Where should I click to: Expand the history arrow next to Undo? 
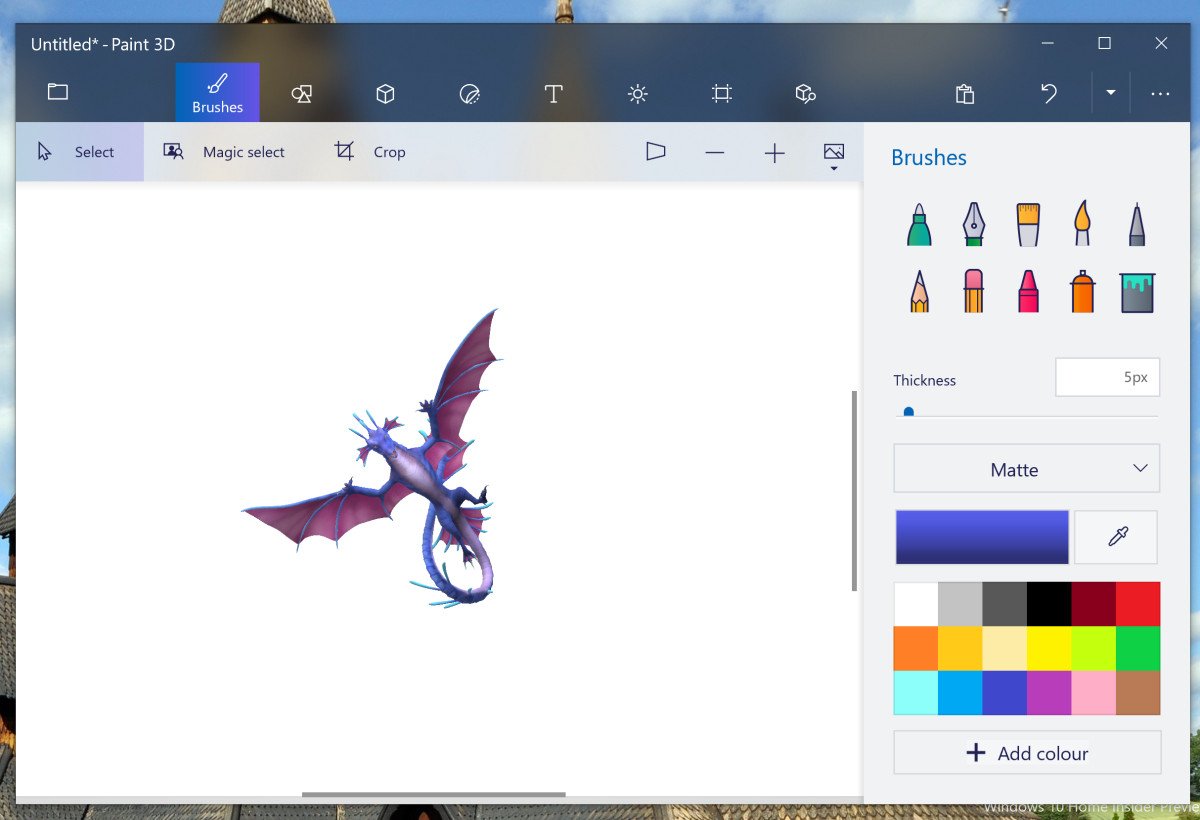pyautogui.click(x=1110, y=93)
